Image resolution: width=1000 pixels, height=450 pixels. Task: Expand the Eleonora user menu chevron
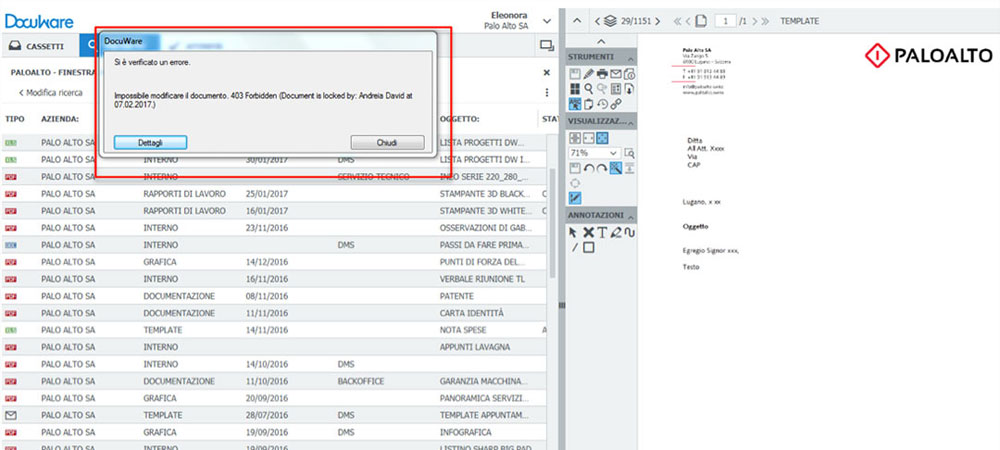coord(547,21)
